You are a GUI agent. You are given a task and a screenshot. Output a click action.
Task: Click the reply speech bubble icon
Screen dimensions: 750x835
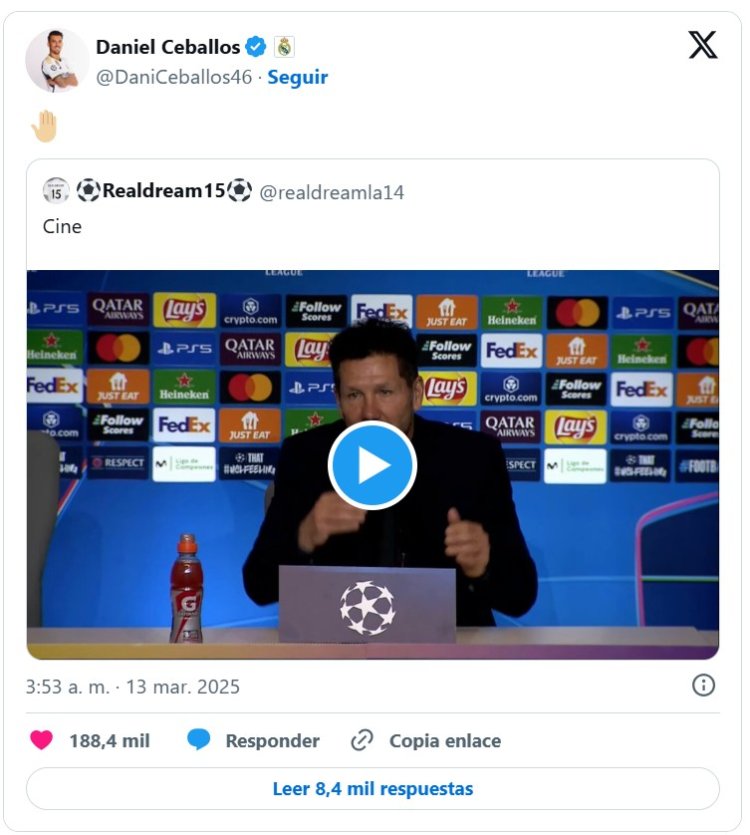199,740
